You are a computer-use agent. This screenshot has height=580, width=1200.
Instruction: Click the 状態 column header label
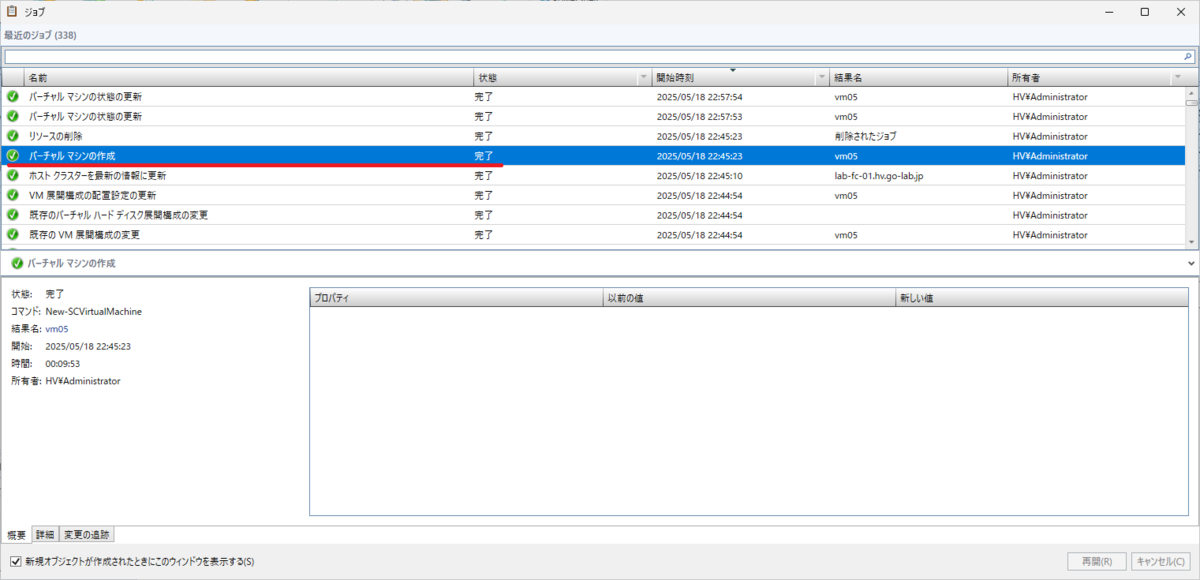pyautogui.click(x=488, y=77)
